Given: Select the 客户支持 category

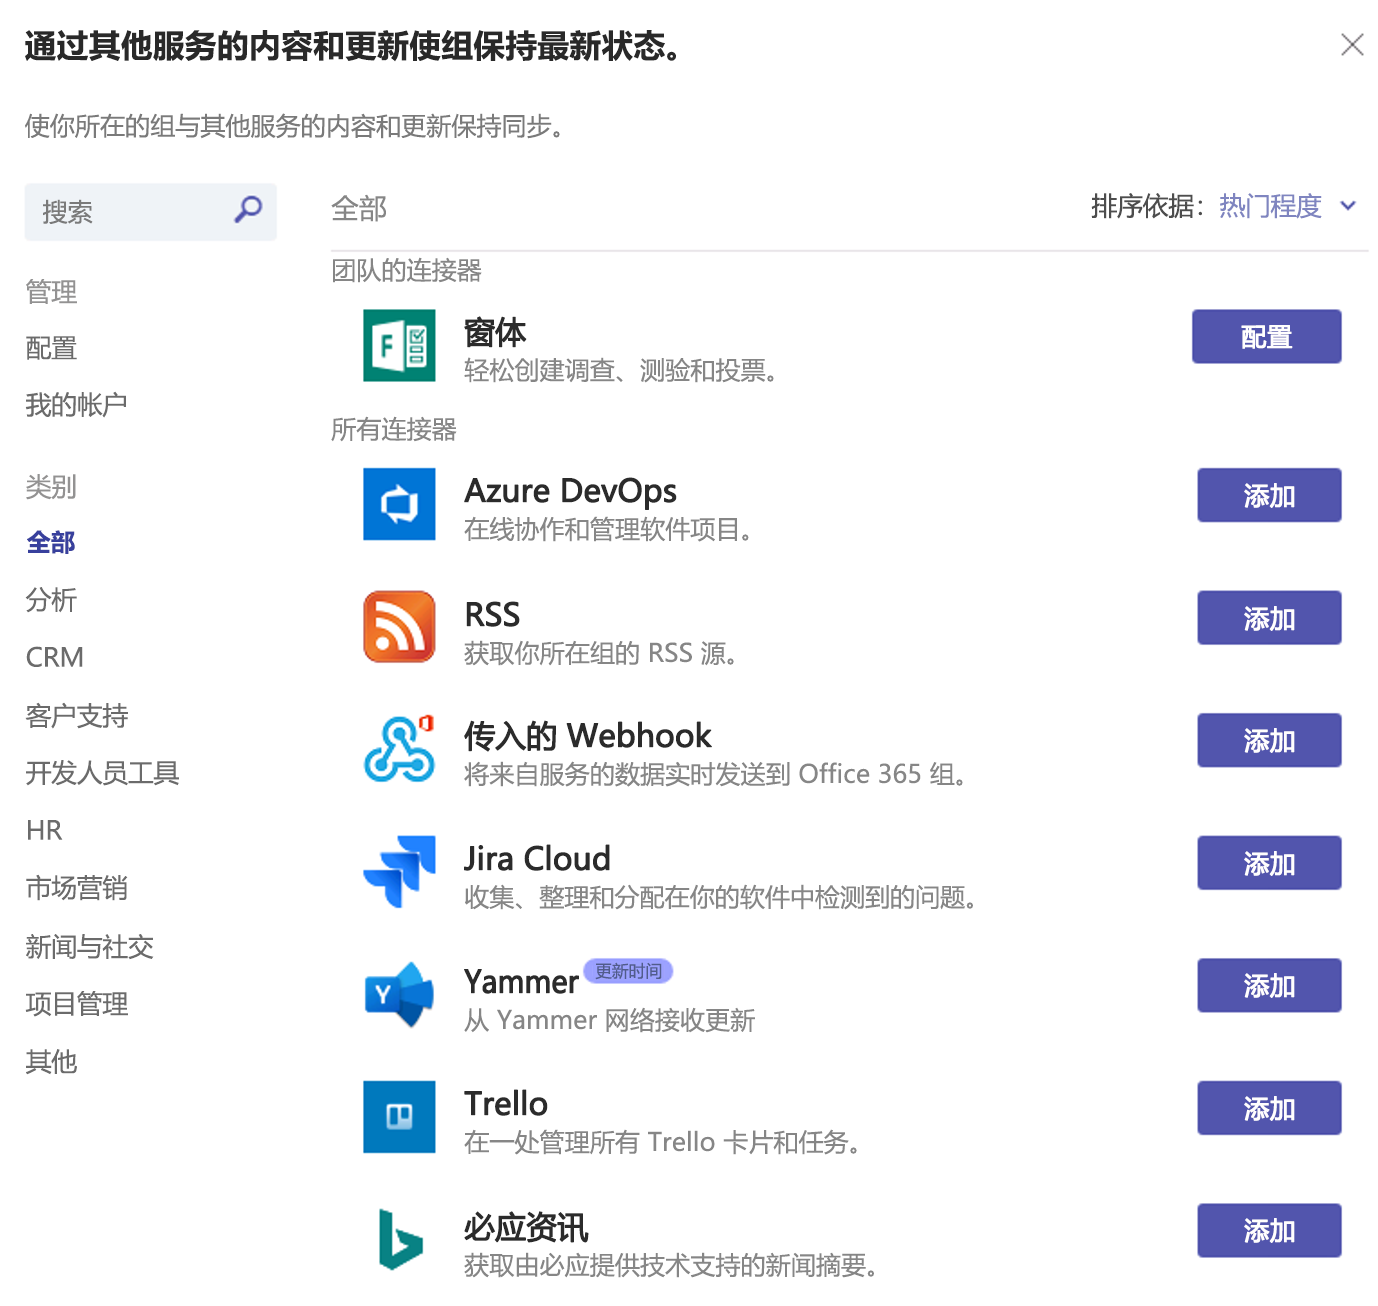Looking at the screenshot, I should [77, 715].
